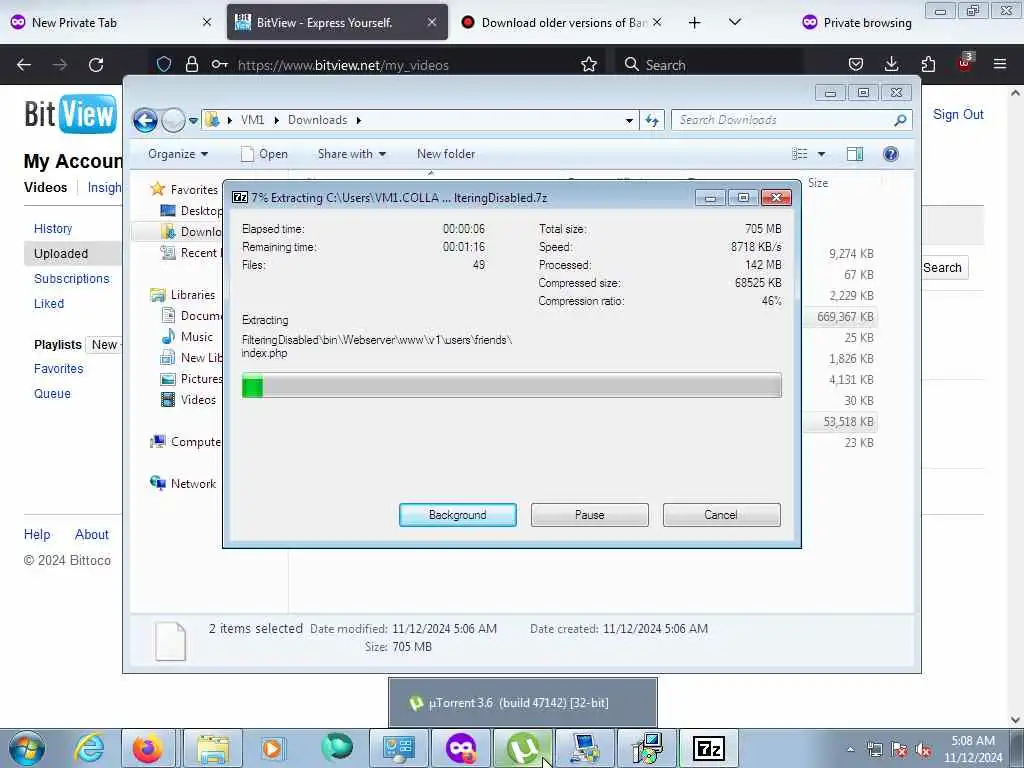Select the file sized 669,367 KB

[845, 317]
